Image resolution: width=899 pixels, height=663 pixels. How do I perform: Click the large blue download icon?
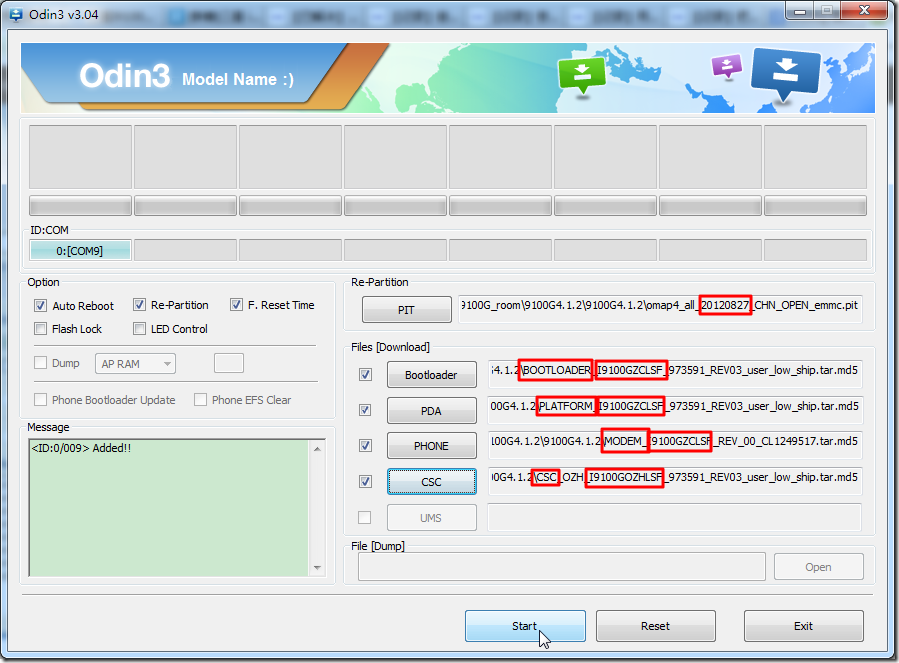(785, 72)
